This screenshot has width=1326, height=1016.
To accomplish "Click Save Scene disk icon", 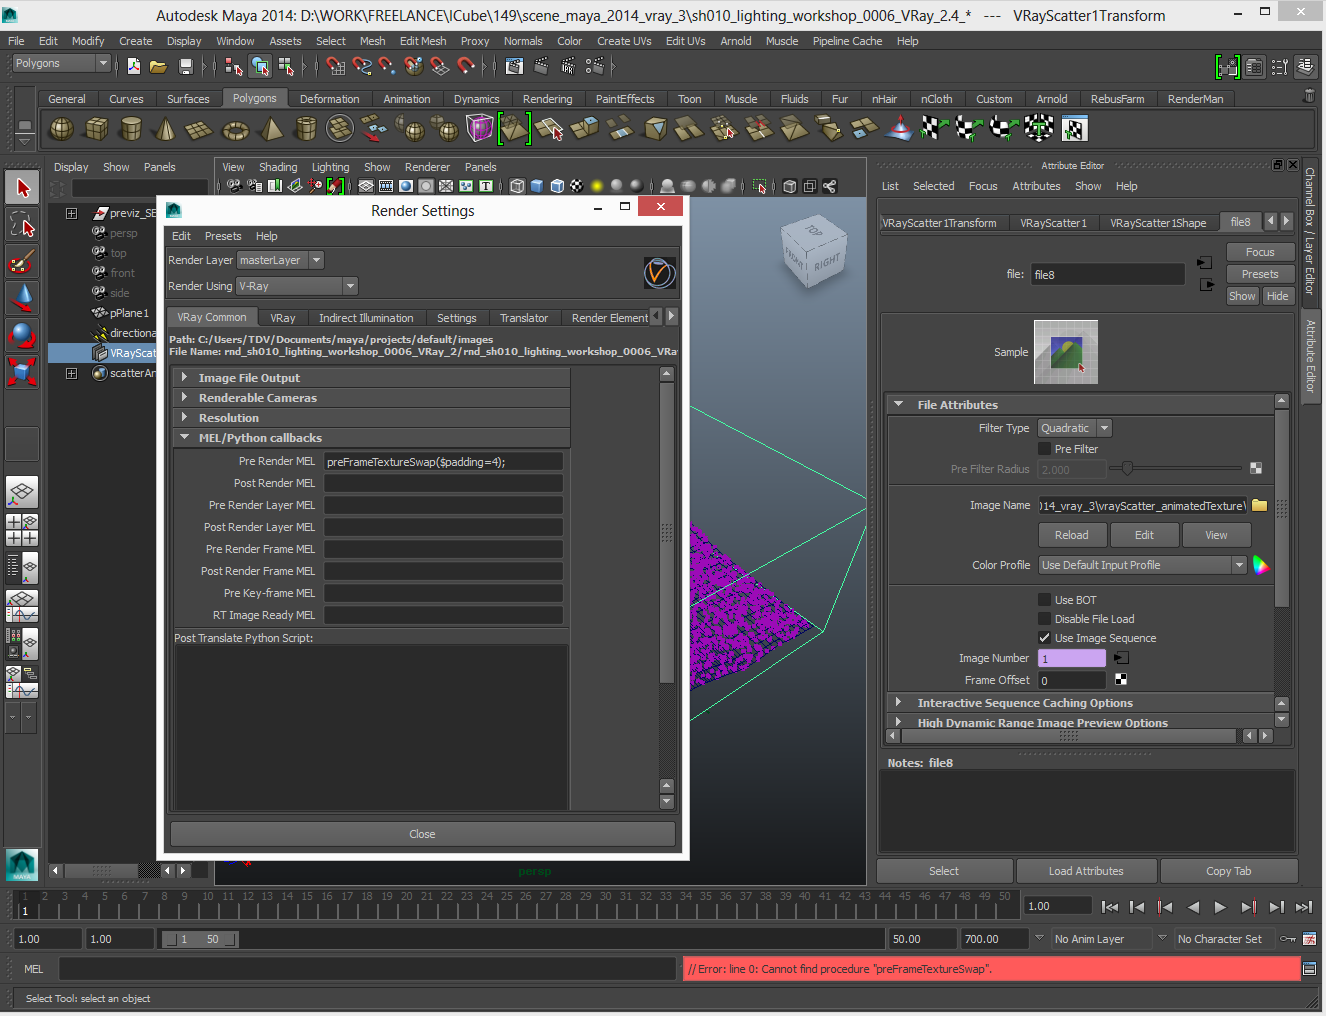I will (x=186, y=66).
